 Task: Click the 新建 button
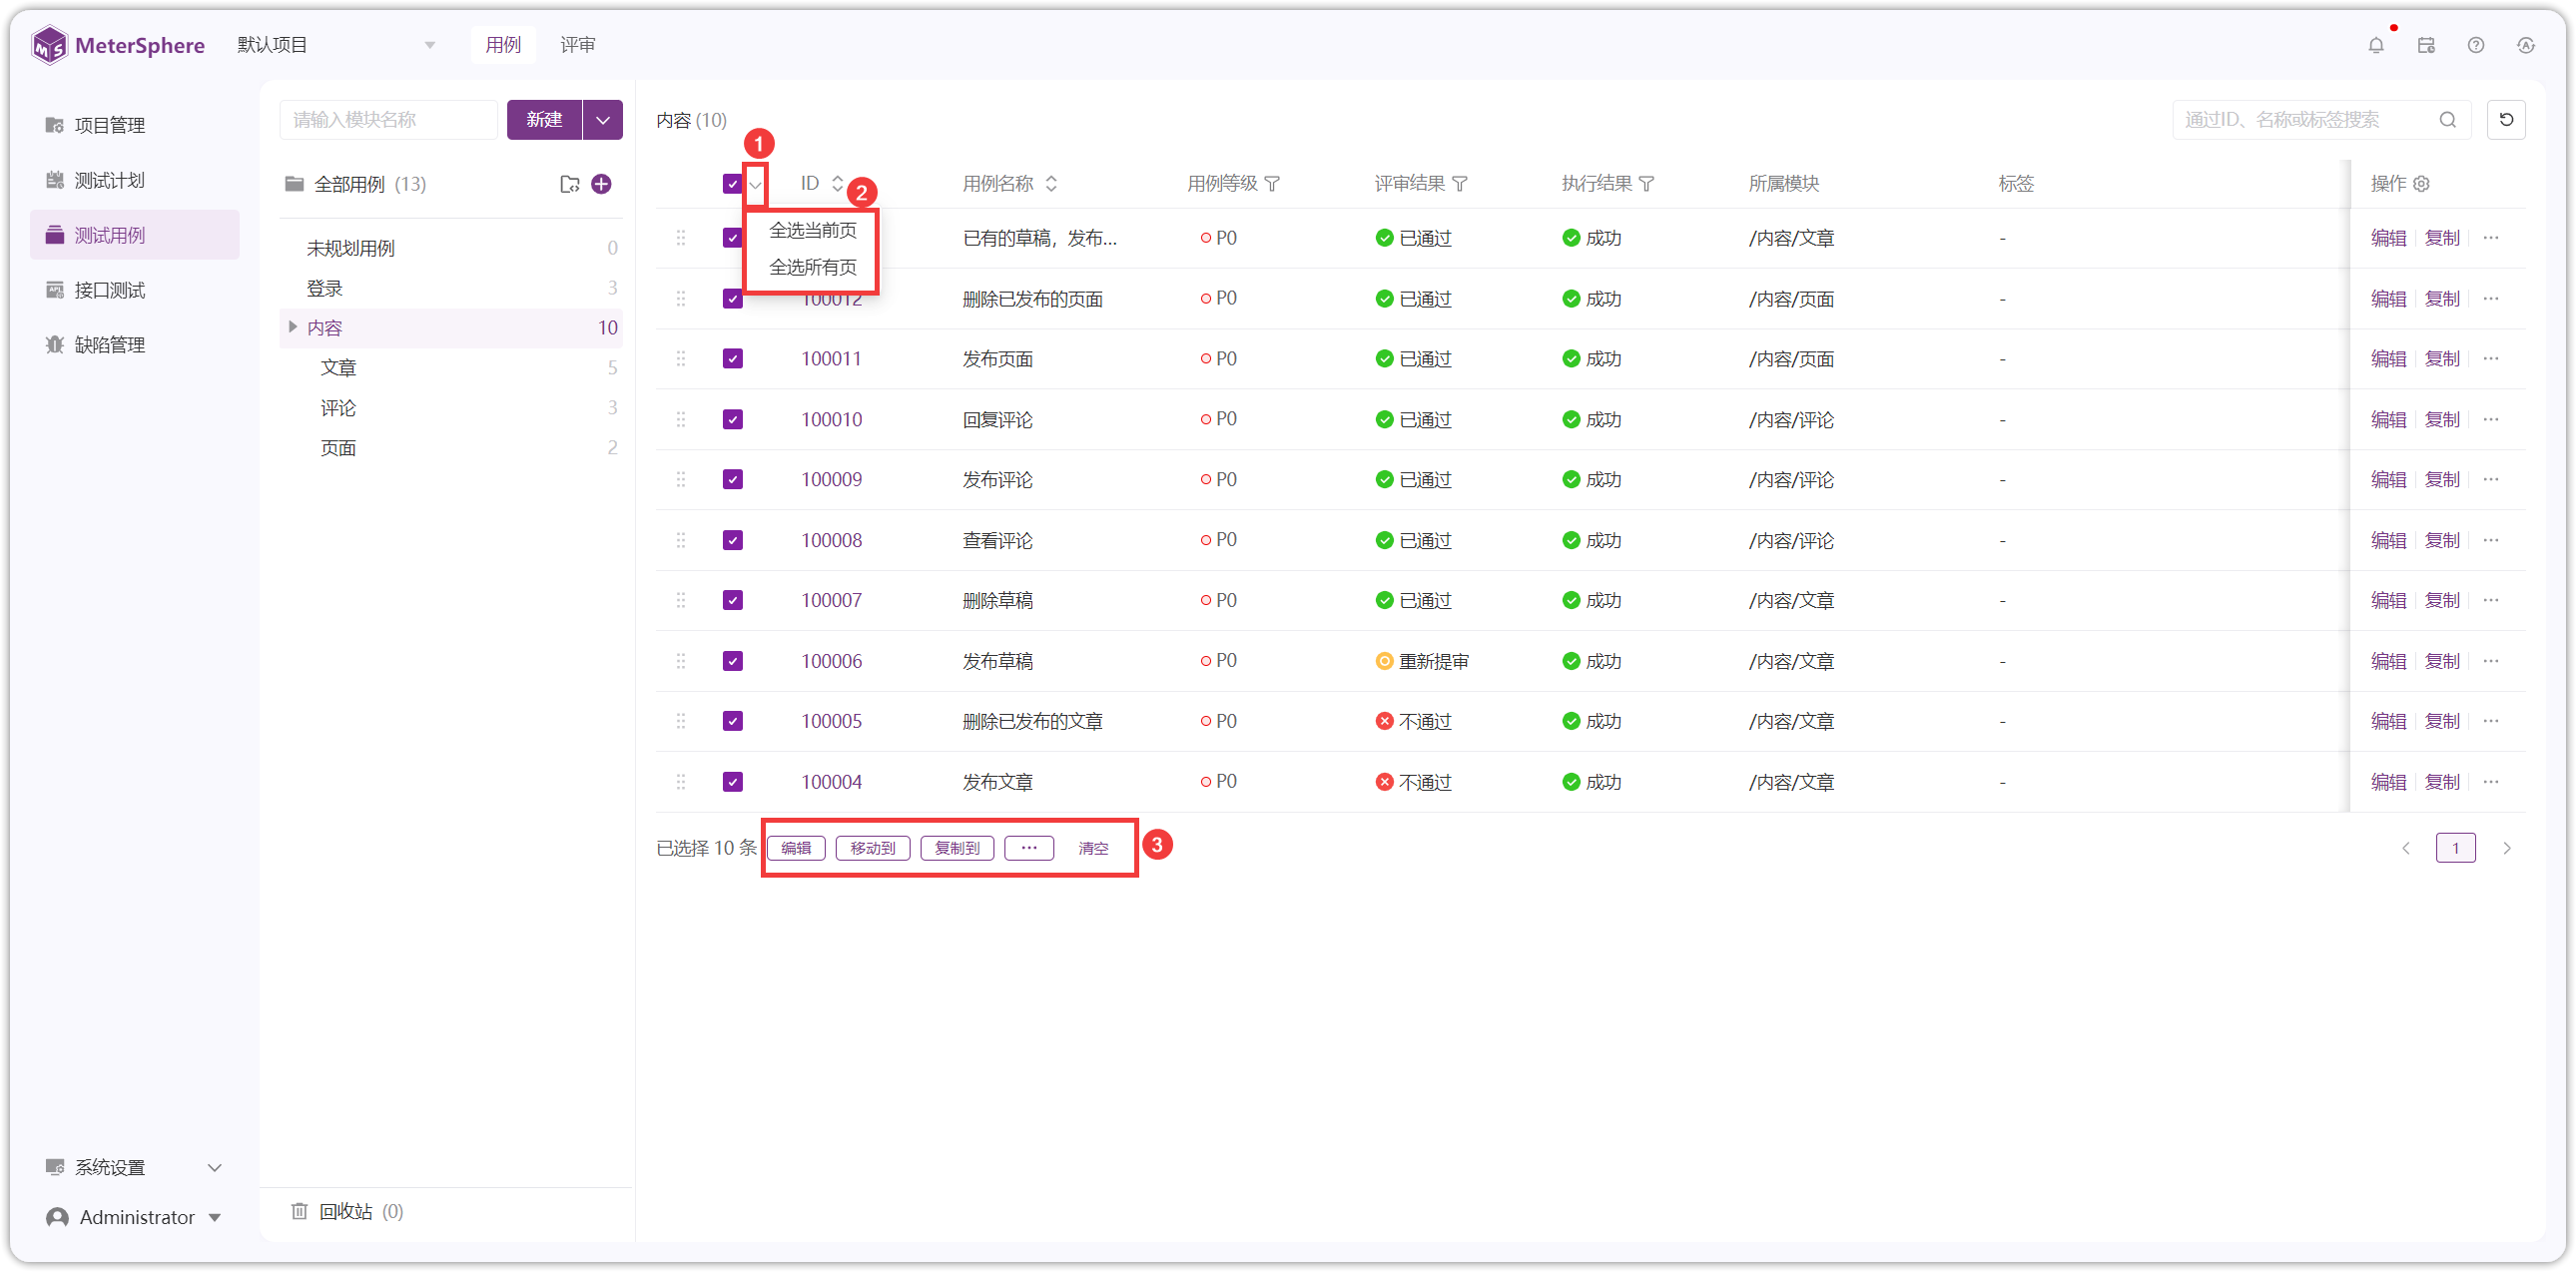[544, 120]
